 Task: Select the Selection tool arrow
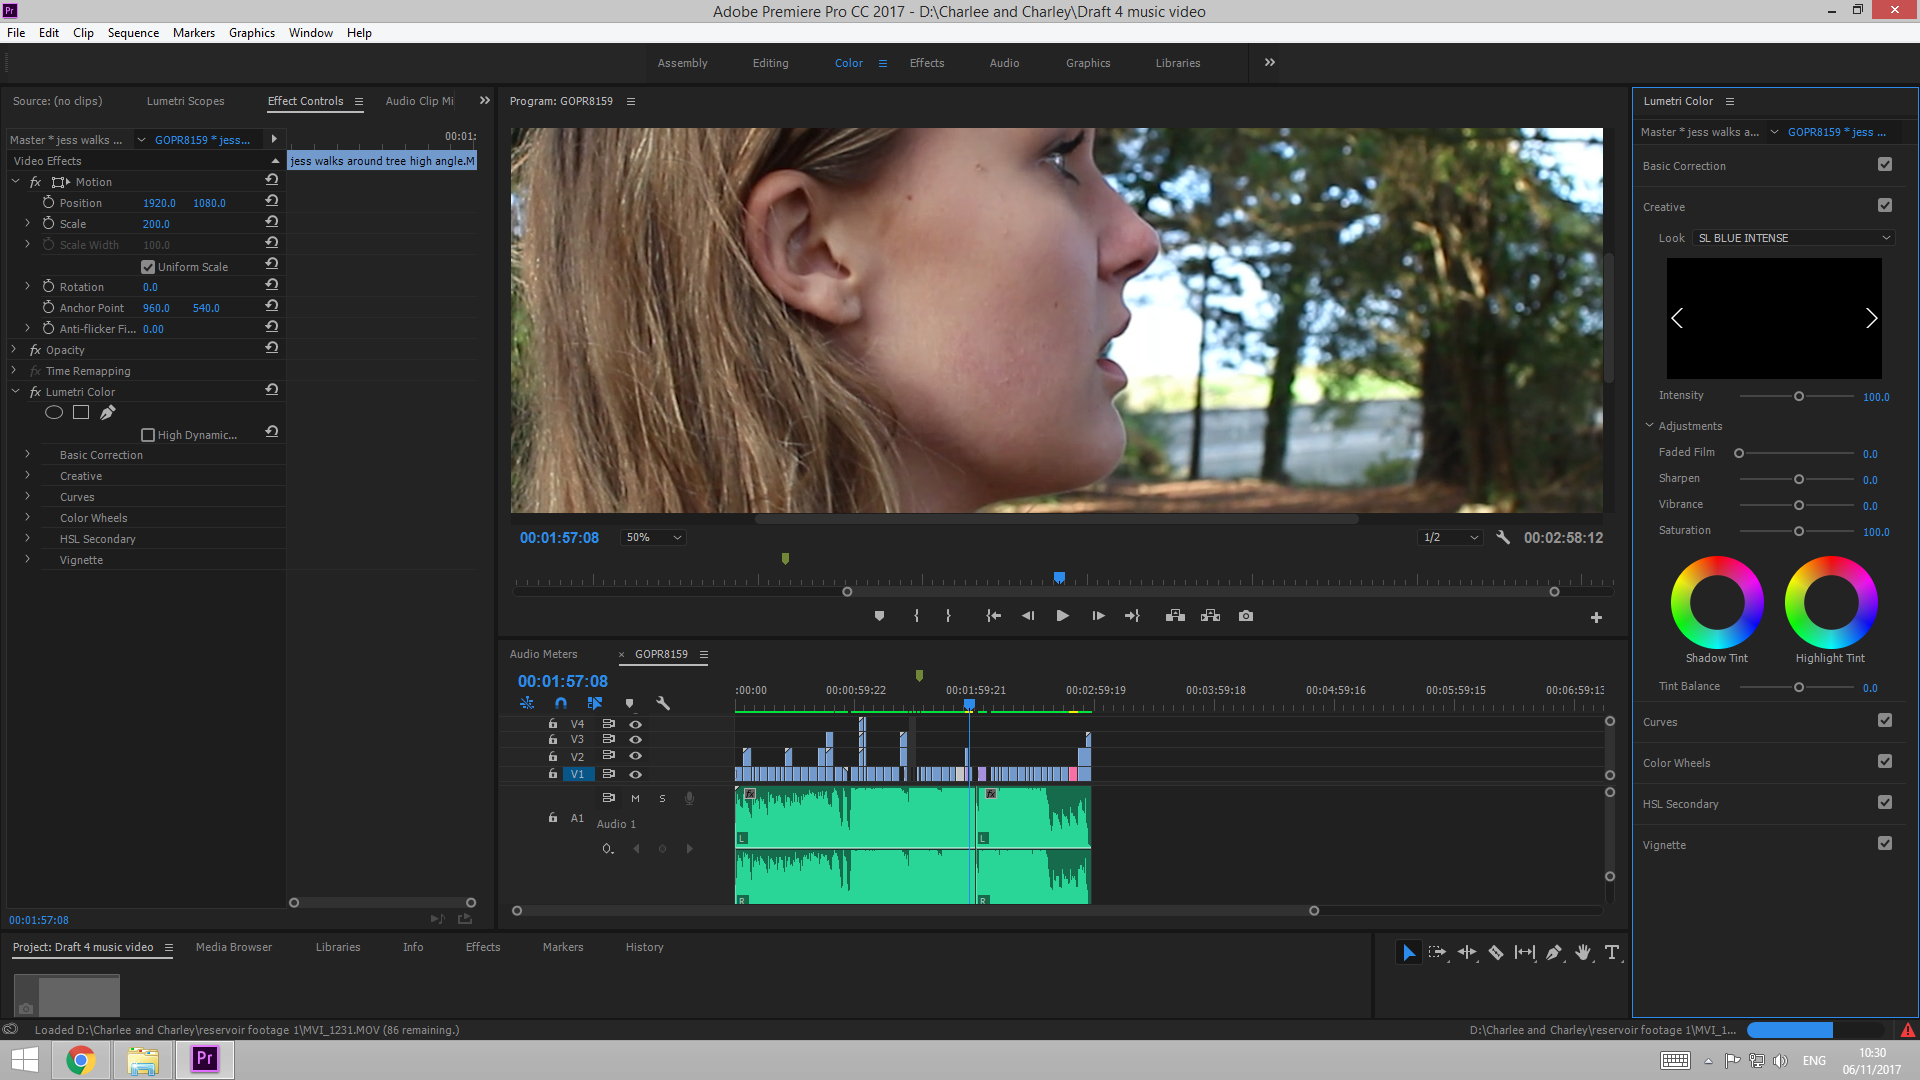(1408, 953)
